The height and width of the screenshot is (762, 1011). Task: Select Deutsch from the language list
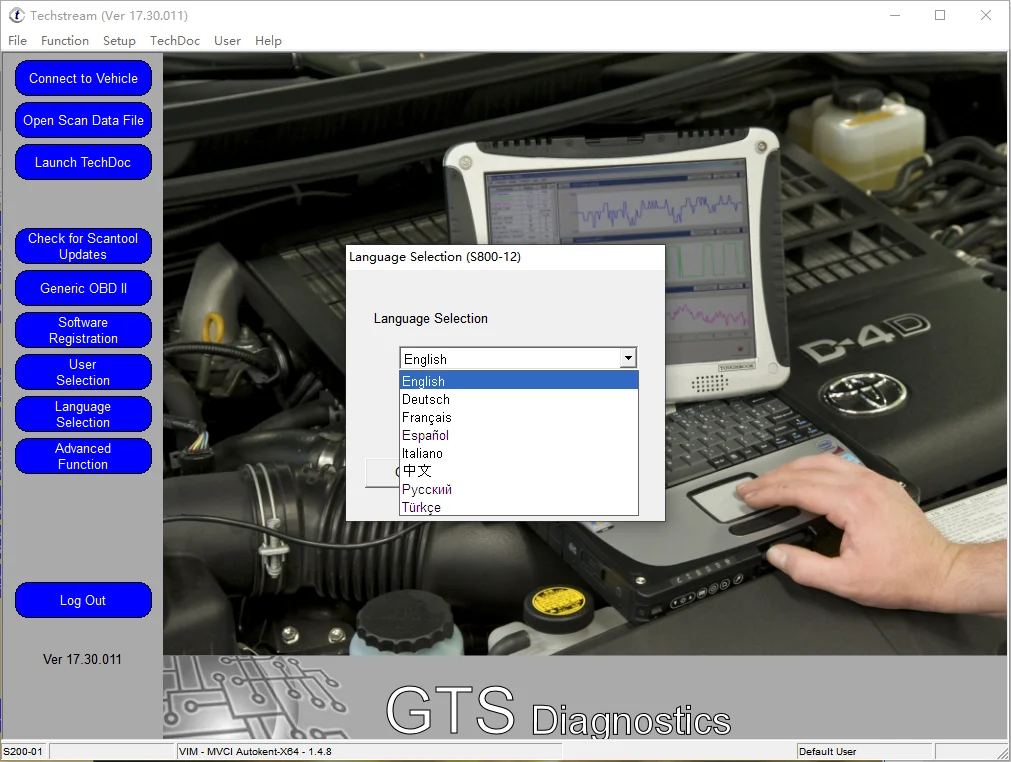(518, 399)
